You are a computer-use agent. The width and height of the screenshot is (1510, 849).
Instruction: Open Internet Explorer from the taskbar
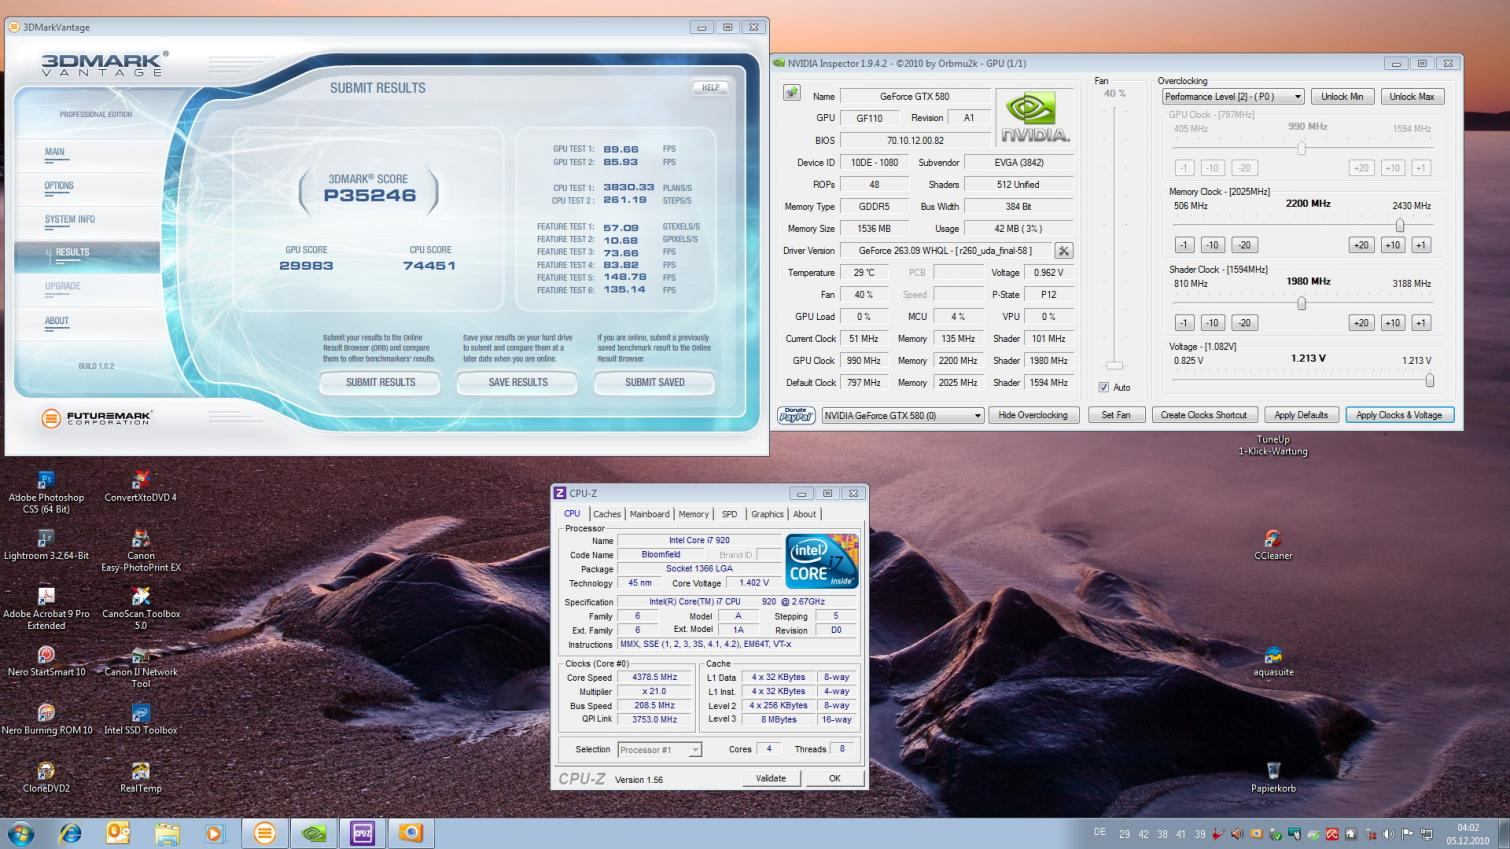[x=70, y=832]
